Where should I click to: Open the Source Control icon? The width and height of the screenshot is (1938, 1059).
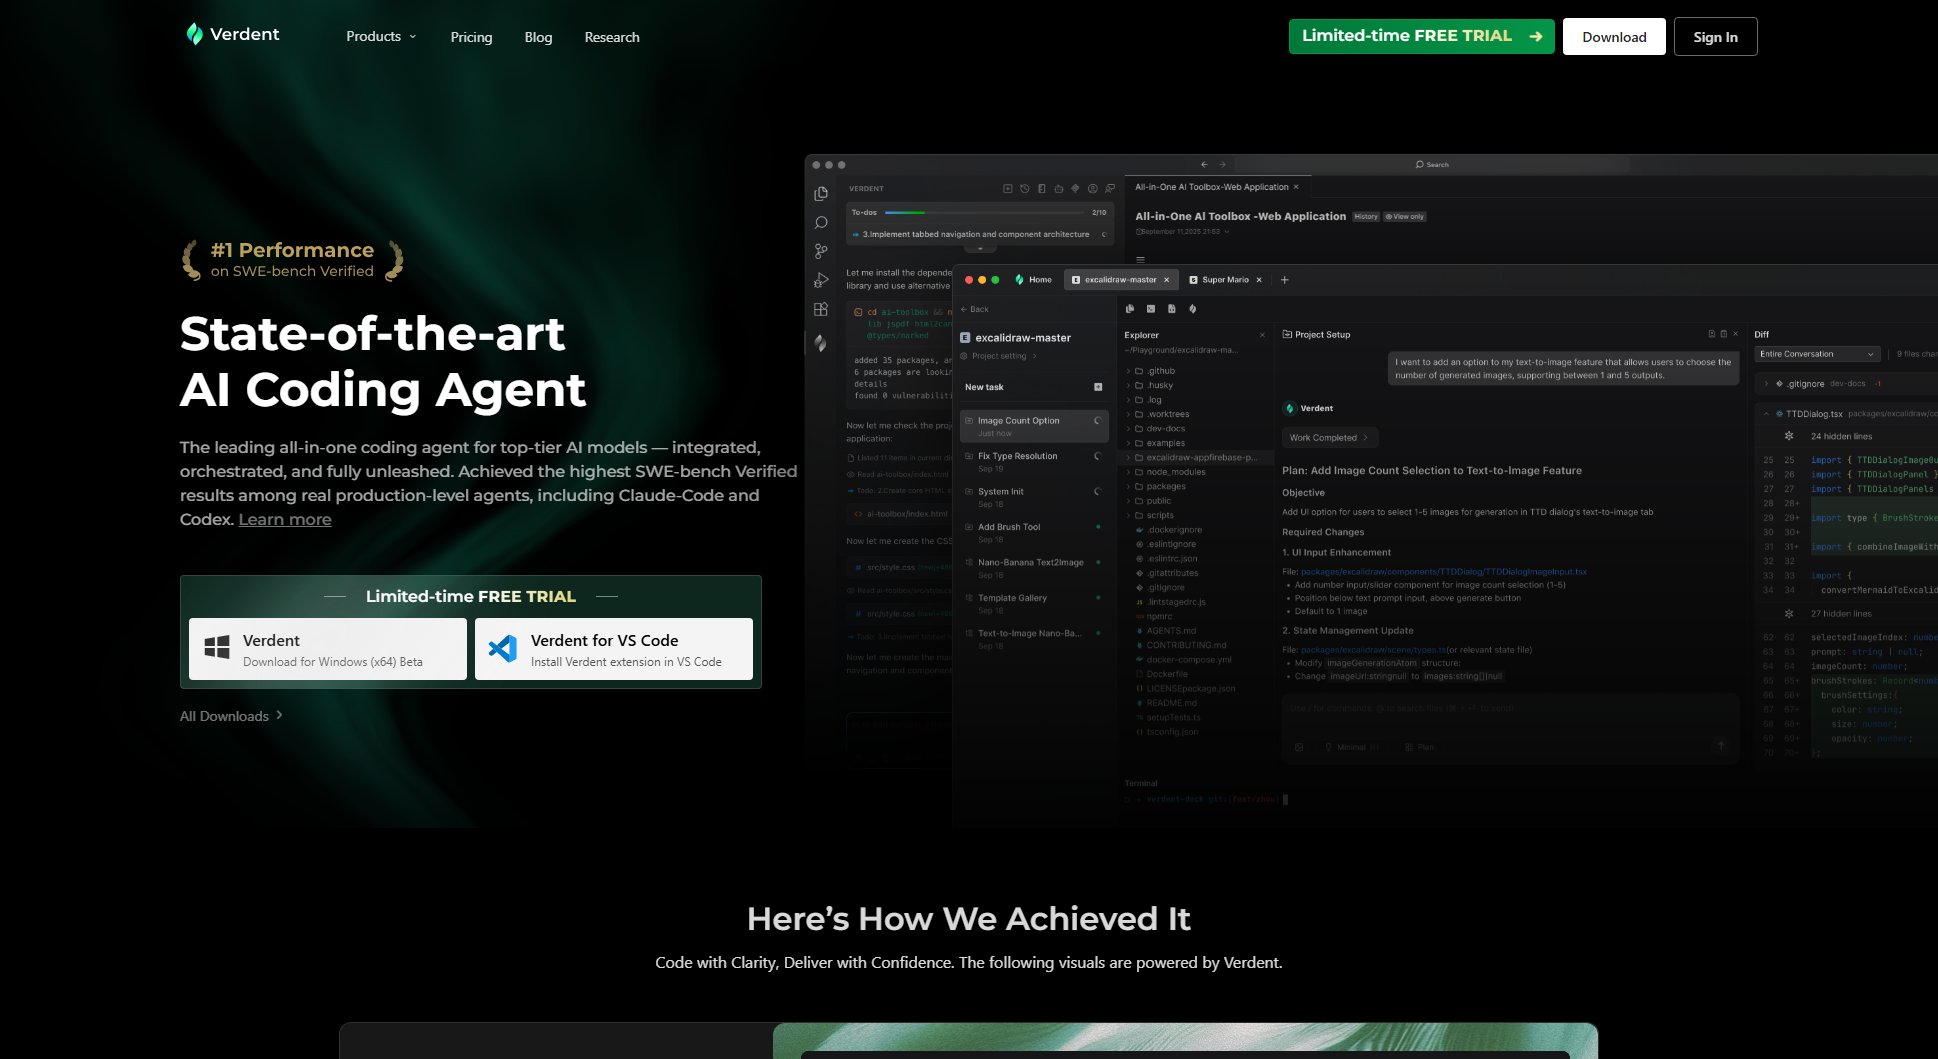point(820,250)
